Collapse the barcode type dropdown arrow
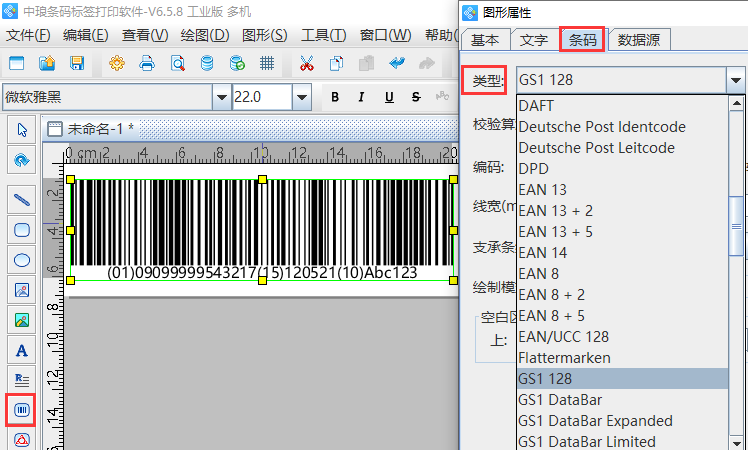The image size is (748, 450). tap(736, 80)
